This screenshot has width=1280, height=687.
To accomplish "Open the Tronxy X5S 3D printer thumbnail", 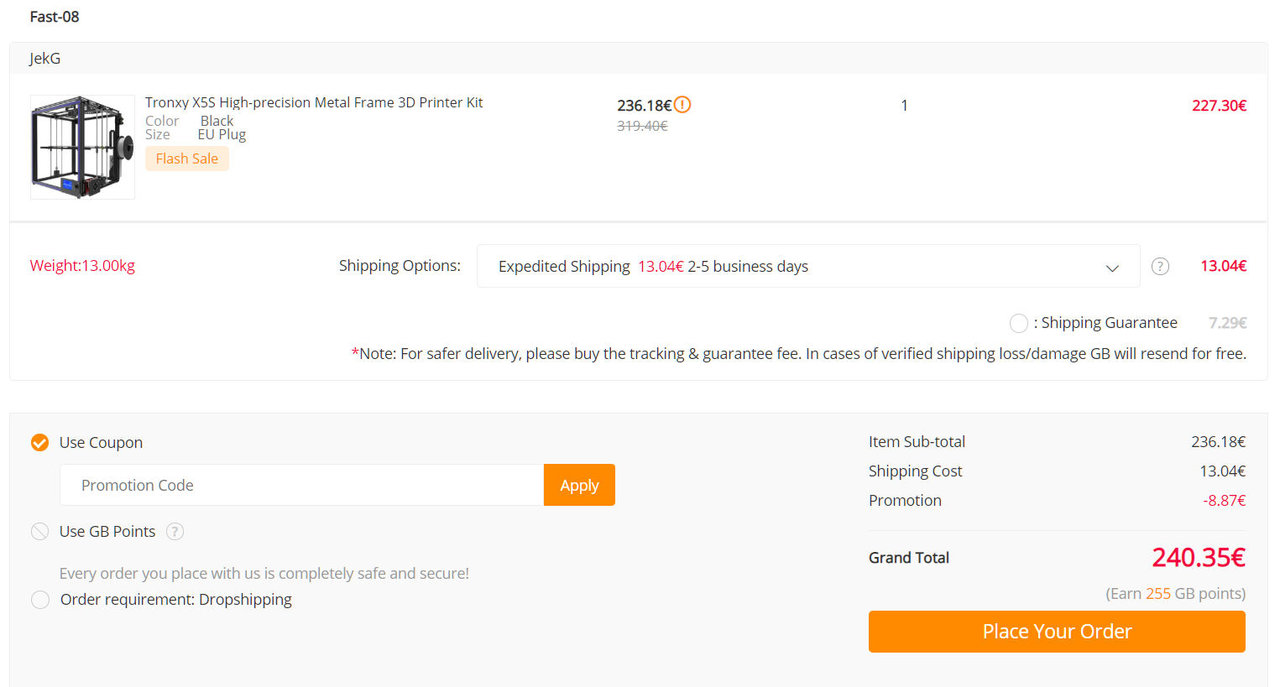I will [x=82, y=147].
